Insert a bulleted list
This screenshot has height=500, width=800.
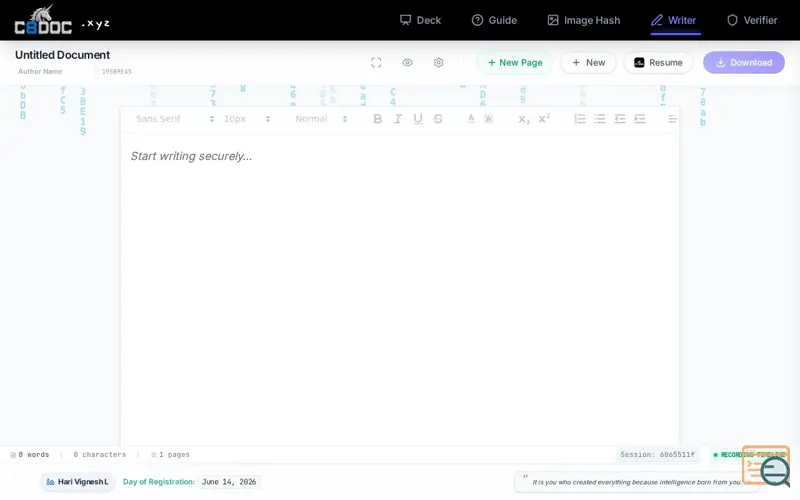click(x=599, y=119)
